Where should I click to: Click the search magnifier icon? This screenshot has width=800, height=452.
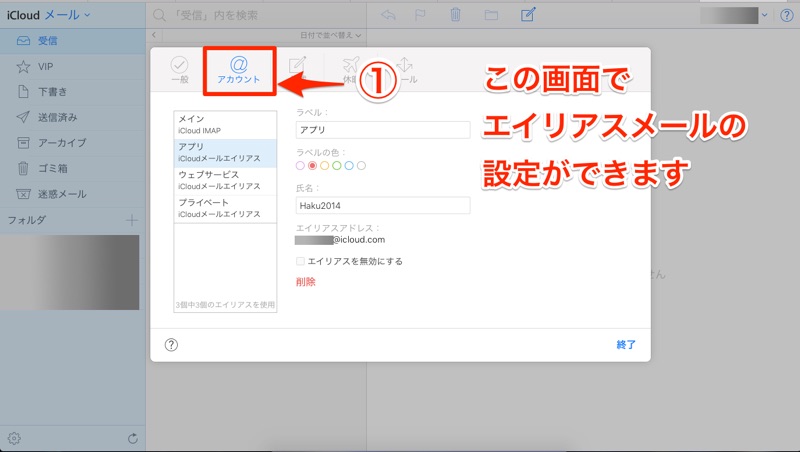pos(160,15)
